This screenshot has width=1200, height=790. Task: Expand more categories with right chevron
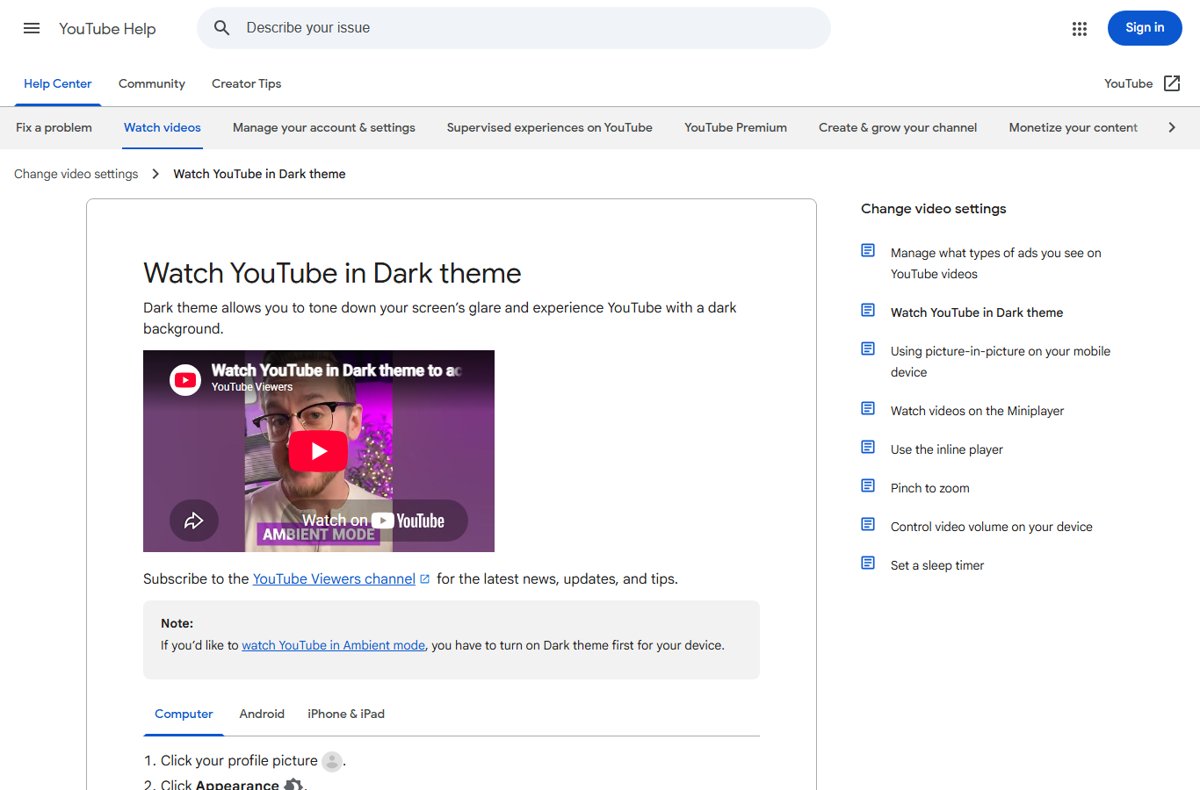[1172, 127]
